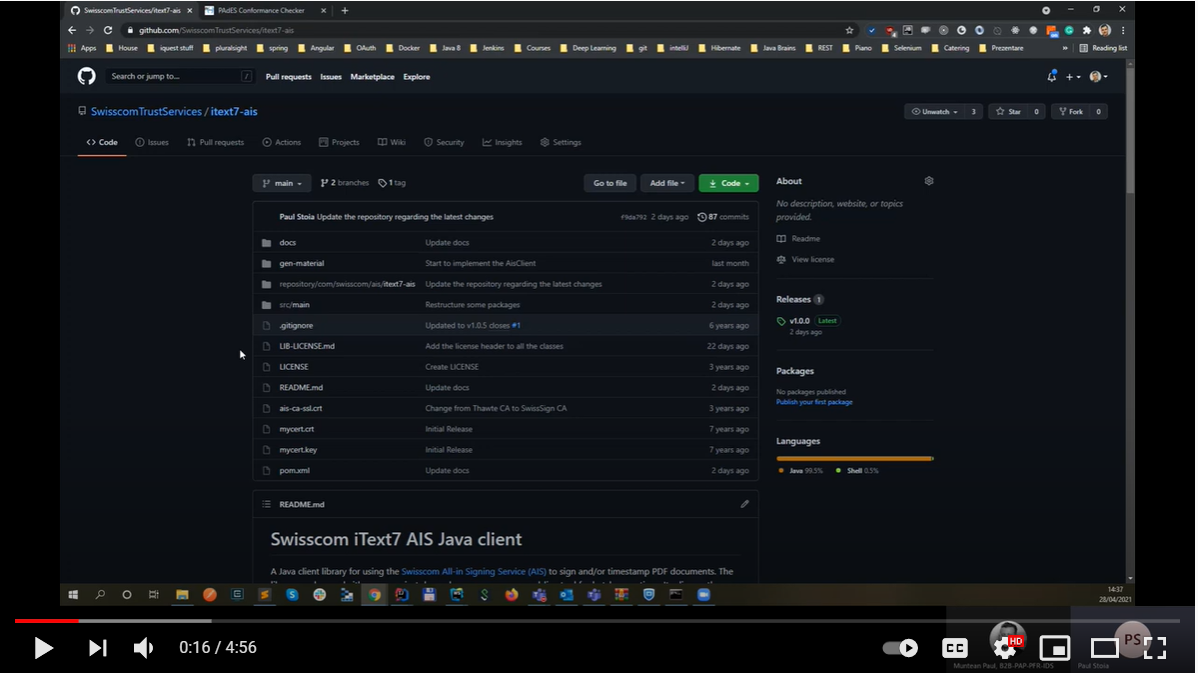This screenshot has height=673, width=1198.
Task: View the 87 commits history
Action: pyautogui.click(x=723, y=217)
